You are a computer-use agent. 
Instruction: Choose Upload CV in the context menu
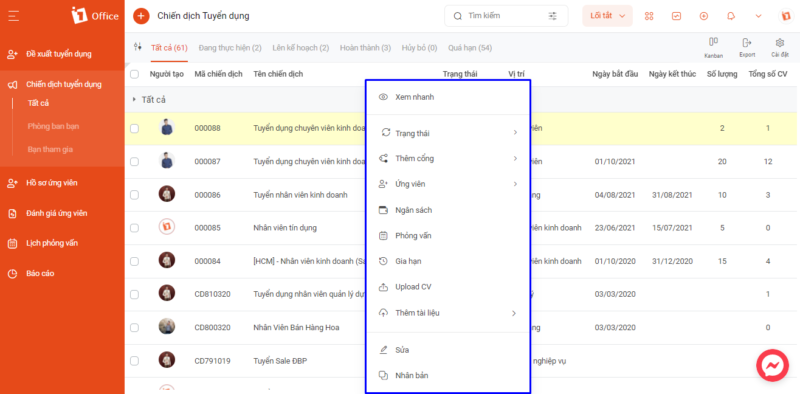(448, 287)
